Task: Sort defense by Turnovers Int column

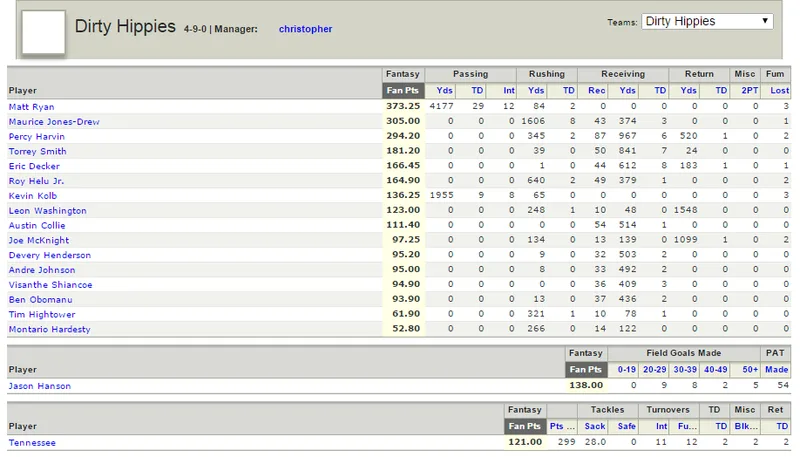Action: pos(661,426)
